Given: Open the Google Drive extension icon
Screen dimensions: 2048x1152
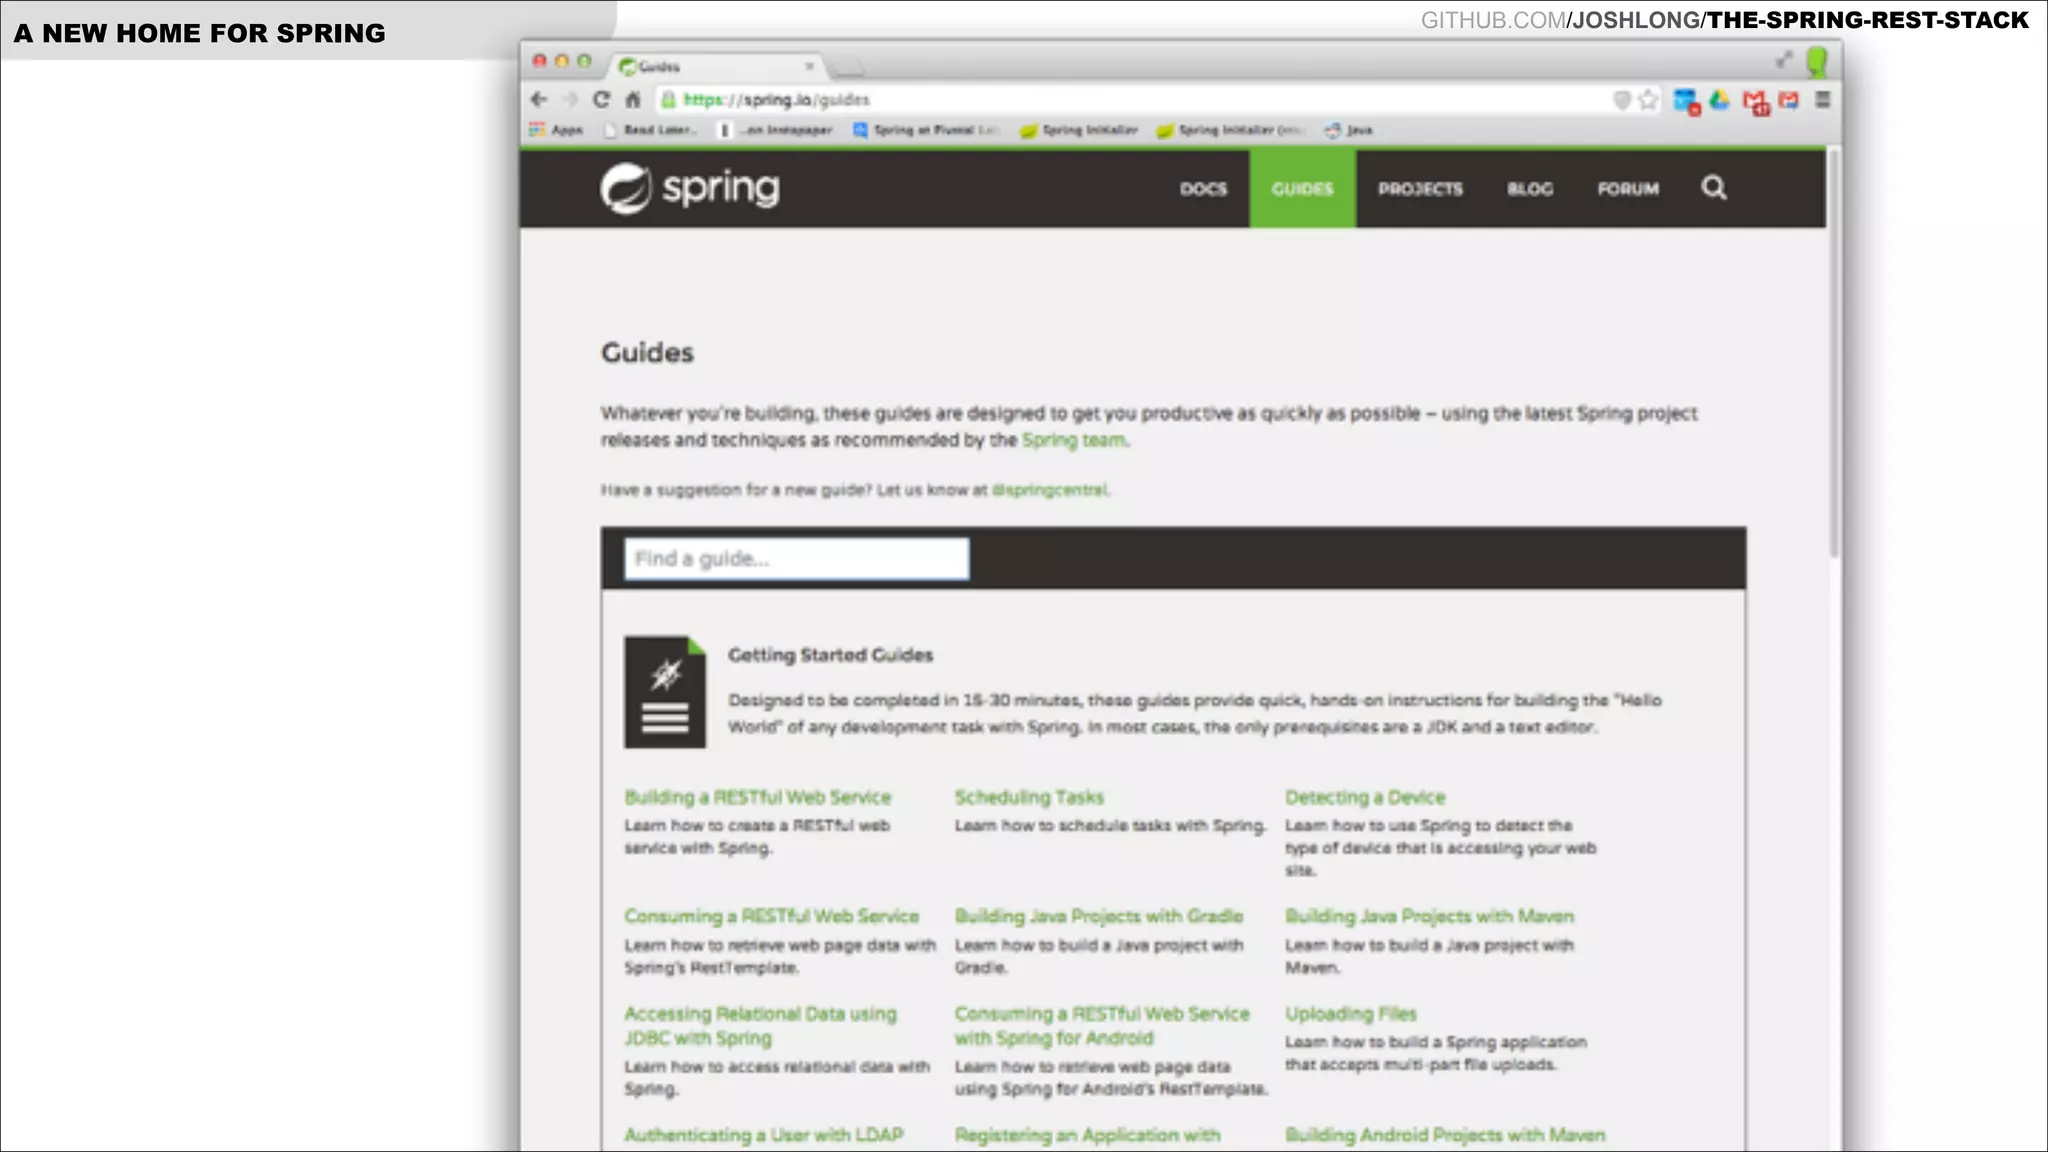Looking at the screenshot, I should [1719, 100].
